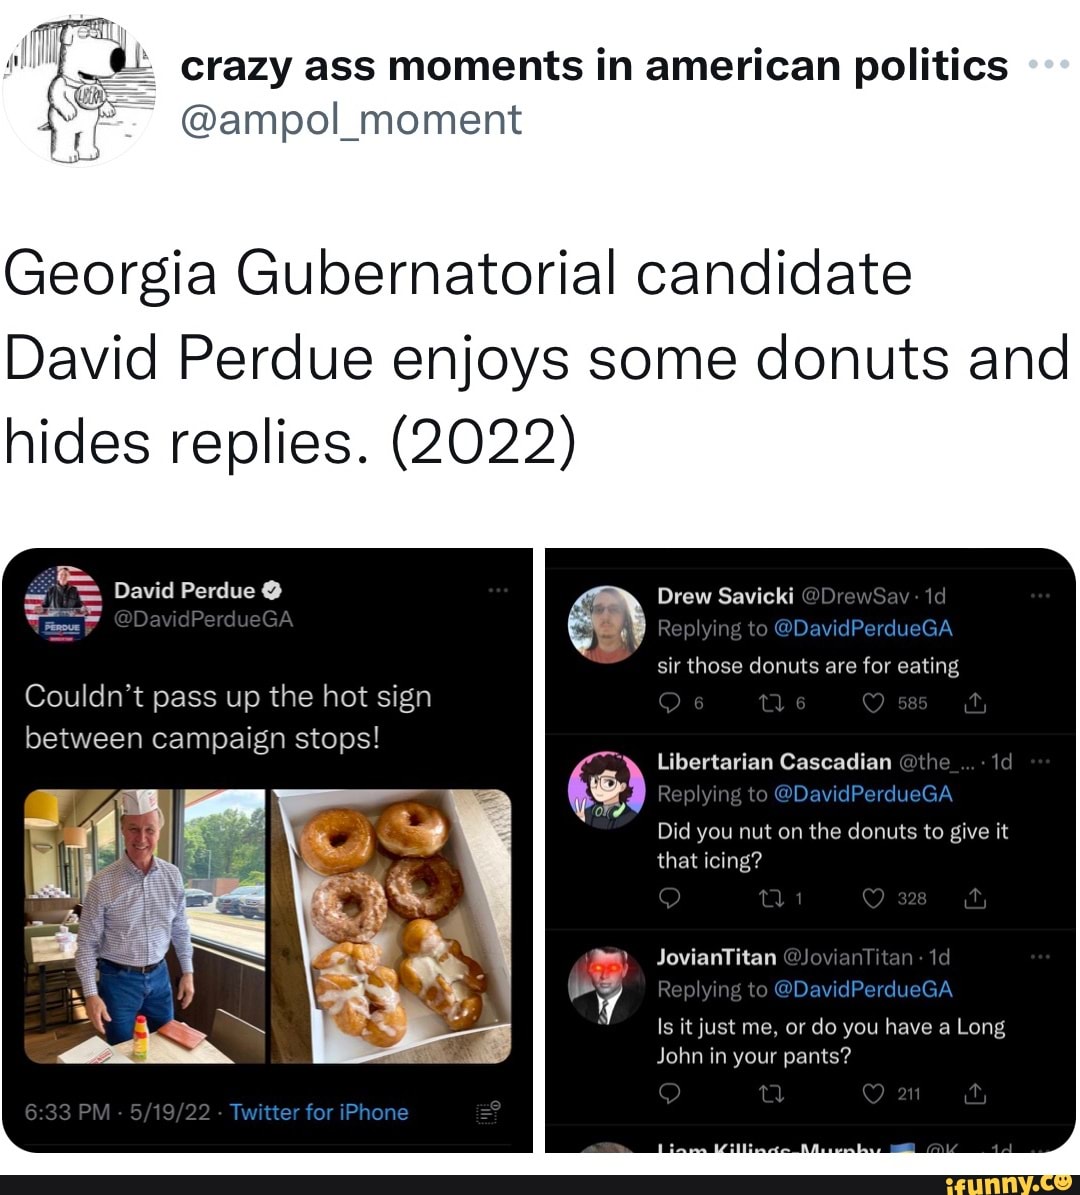The image size is (1080, 1195).
Task: Like JovianTitan's reply with 211 likes
Action: [875, 1094]
